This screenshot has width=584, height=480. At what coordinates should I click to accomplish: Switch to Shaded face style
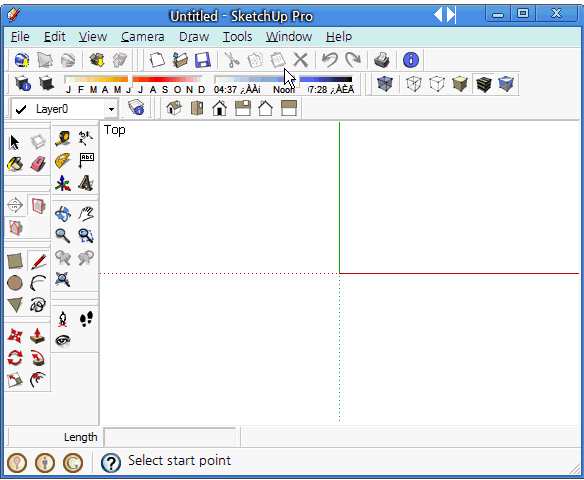click(x=460, y=84)
